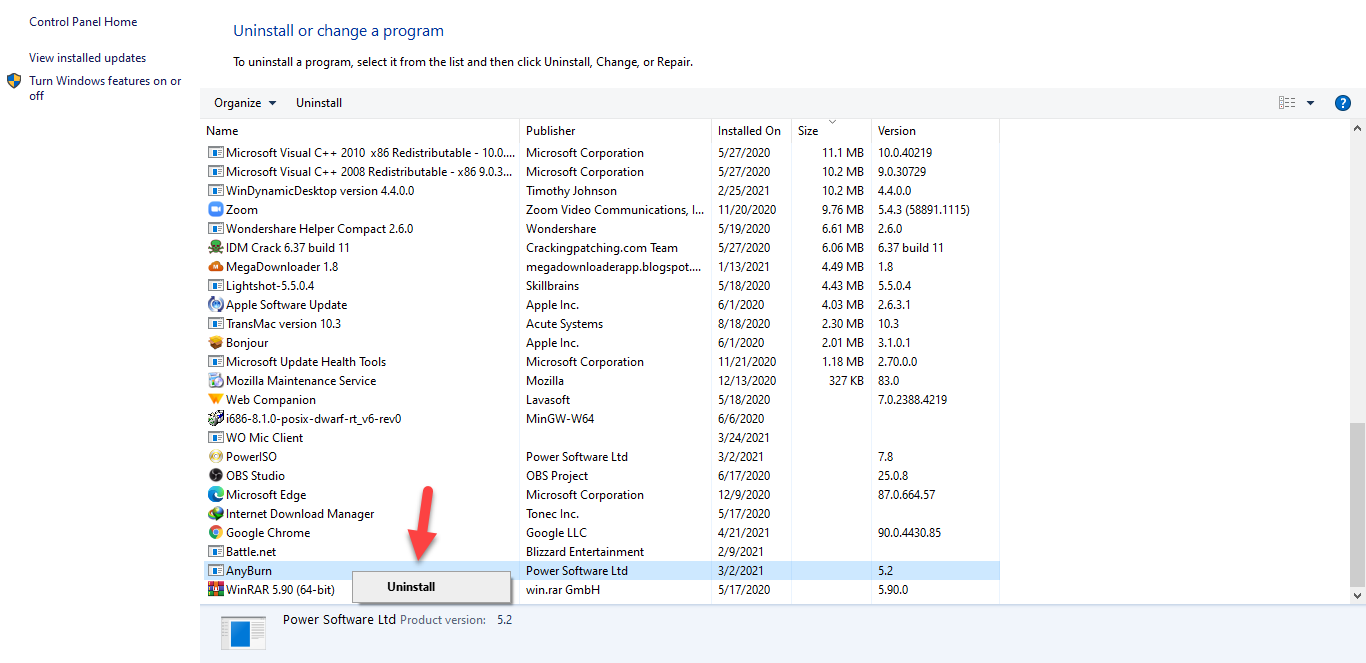Sort list by the Size column header
Image resolution: width=1366 pixels, height=663 pixels.
point(808,131)
